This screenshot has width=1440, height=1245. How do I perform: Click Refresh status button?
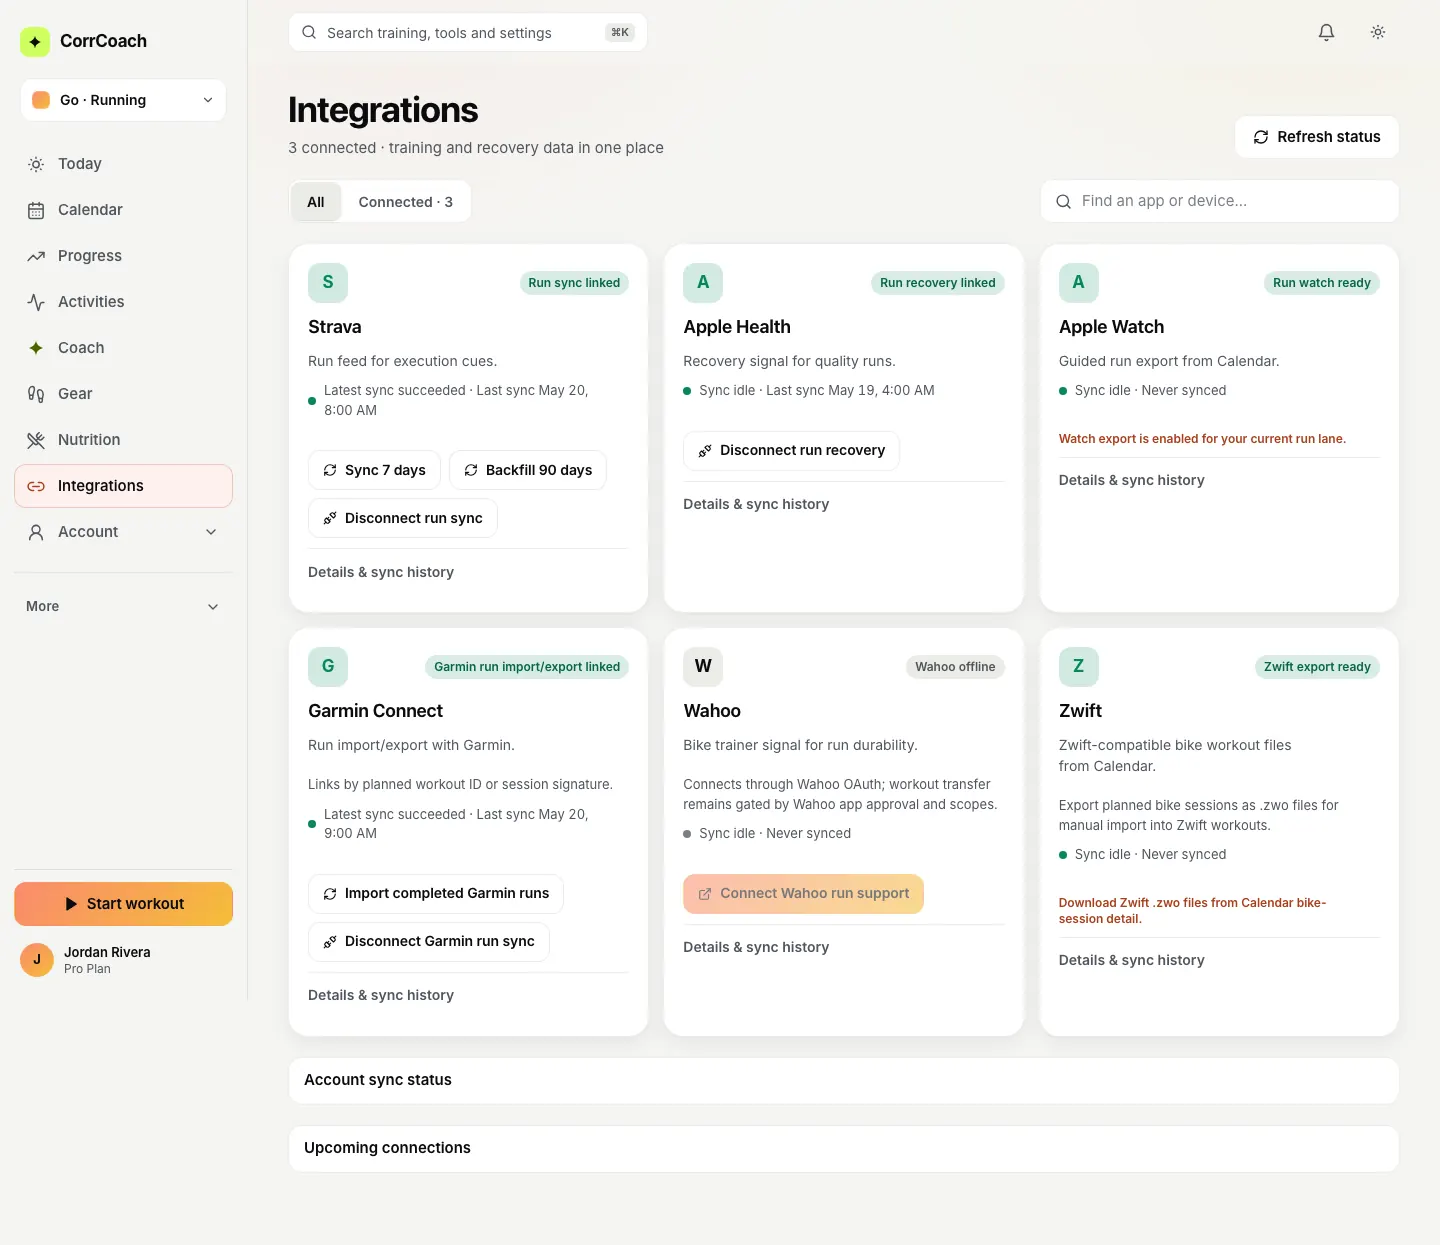pos(1317,137)
